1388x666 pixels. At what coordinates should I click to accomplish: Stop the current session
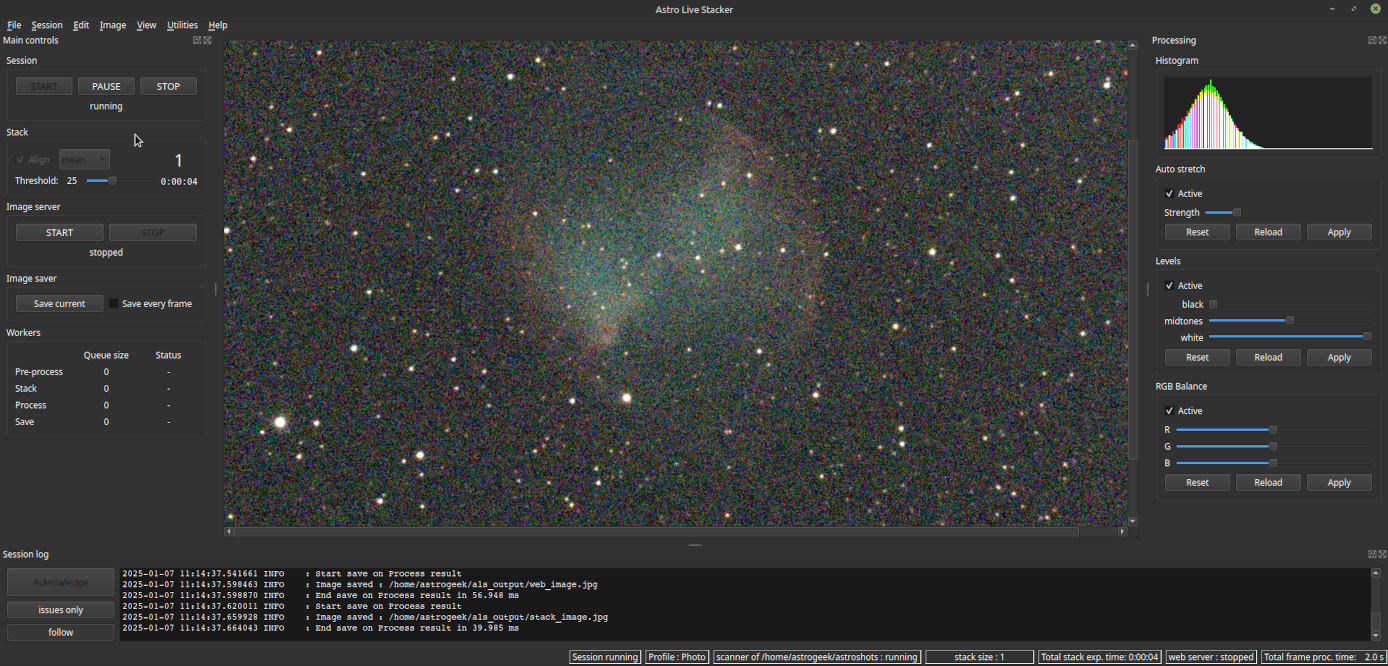(168, 85)
